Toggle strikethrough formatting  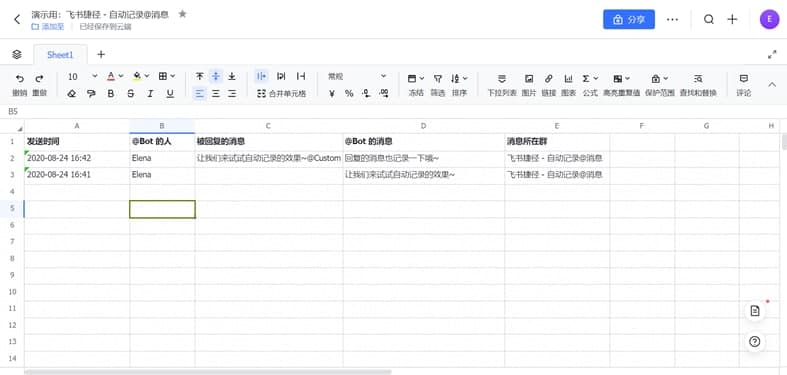point(130,93)
